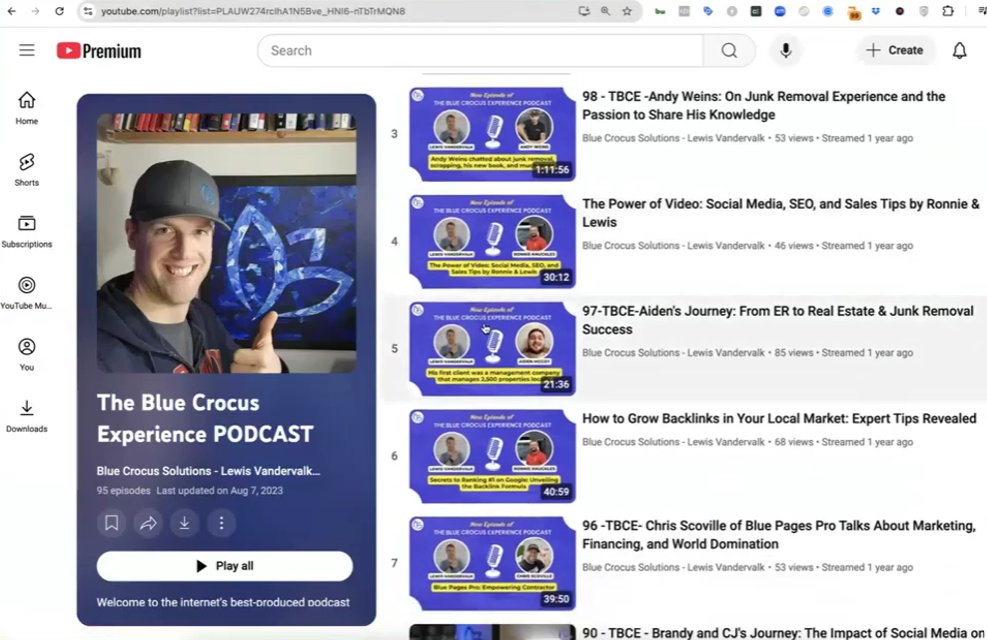Click browser back arrow
987x640 pixels.
[11, 11]
